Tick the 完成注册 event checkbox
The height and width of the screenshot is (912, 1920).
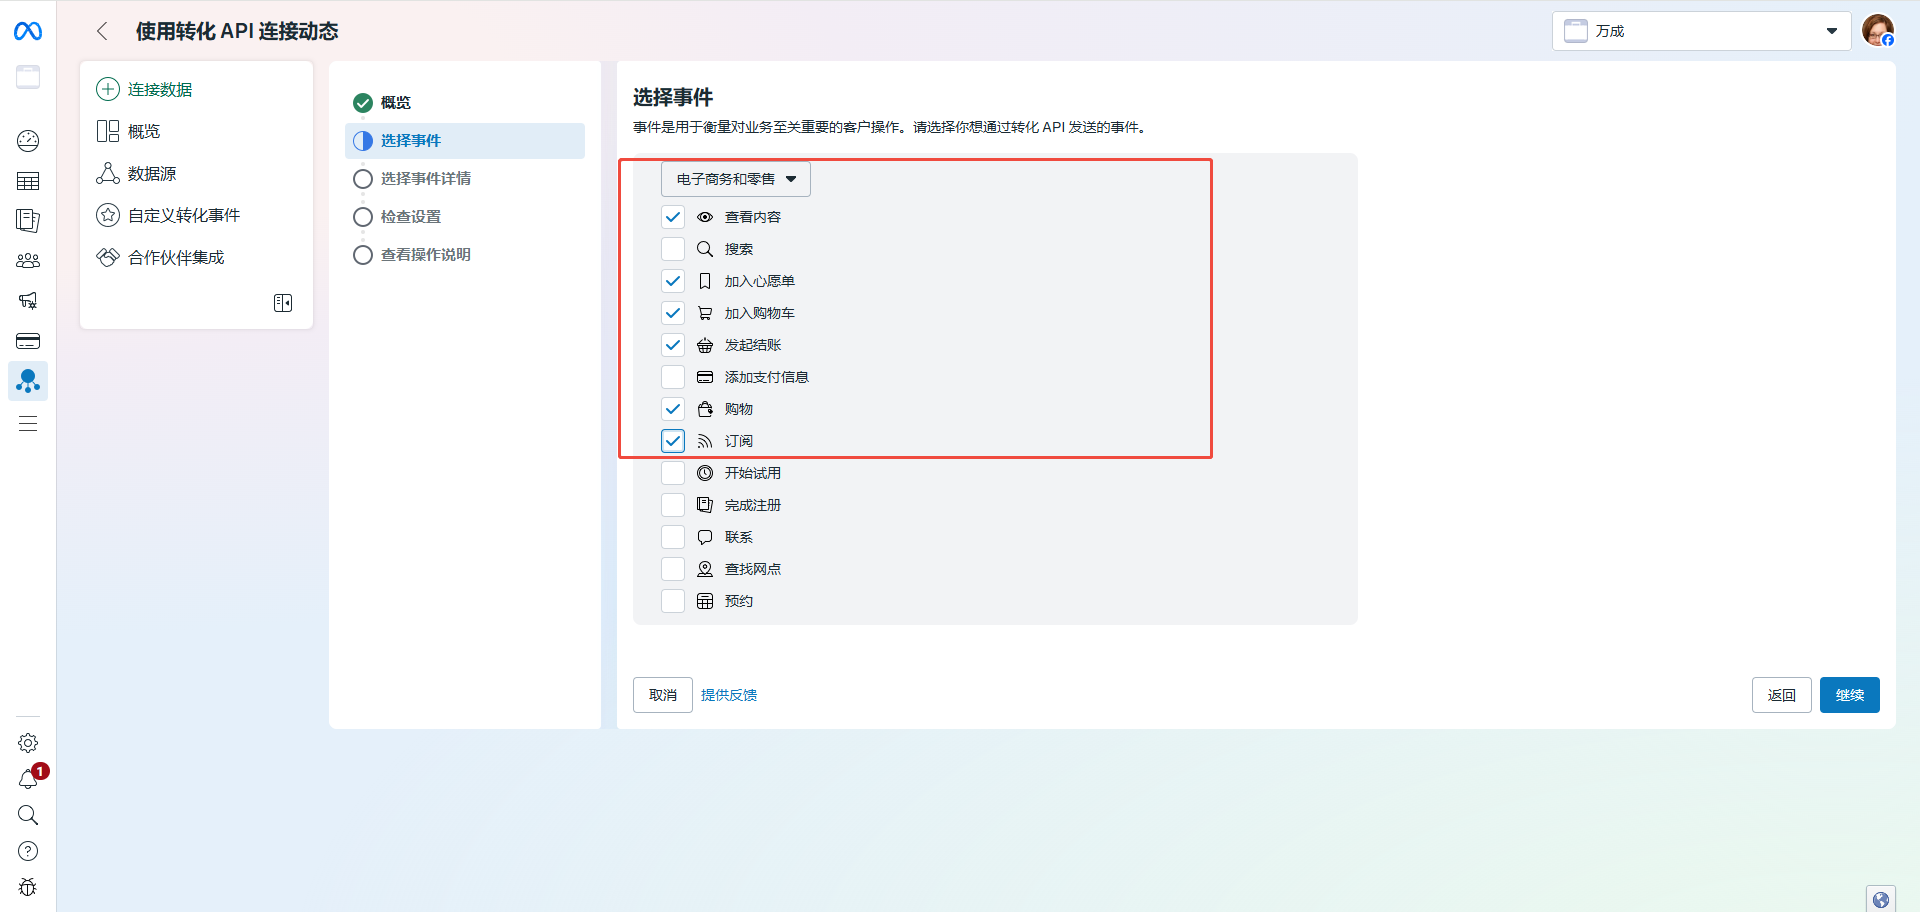pyautogui.click(x=673, y=505)
